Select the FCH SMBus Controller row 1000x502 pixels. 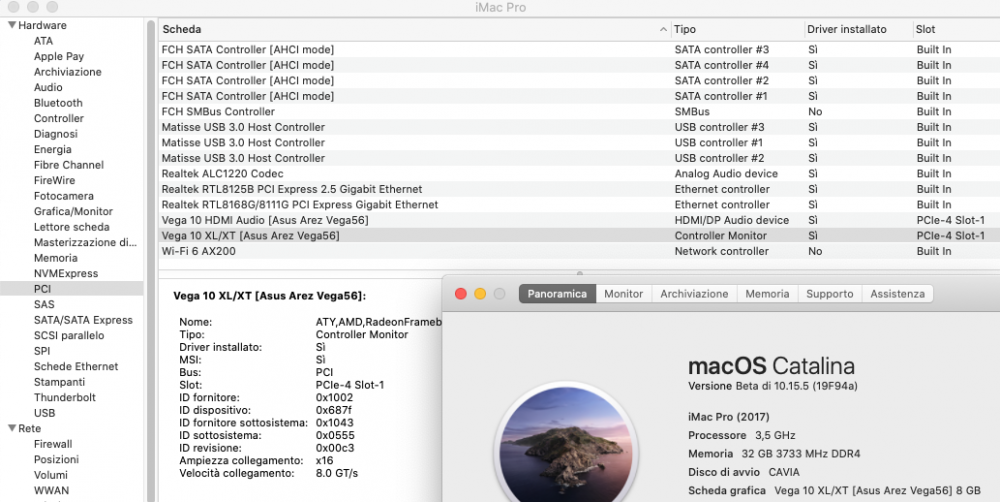[x=579, y=112]
